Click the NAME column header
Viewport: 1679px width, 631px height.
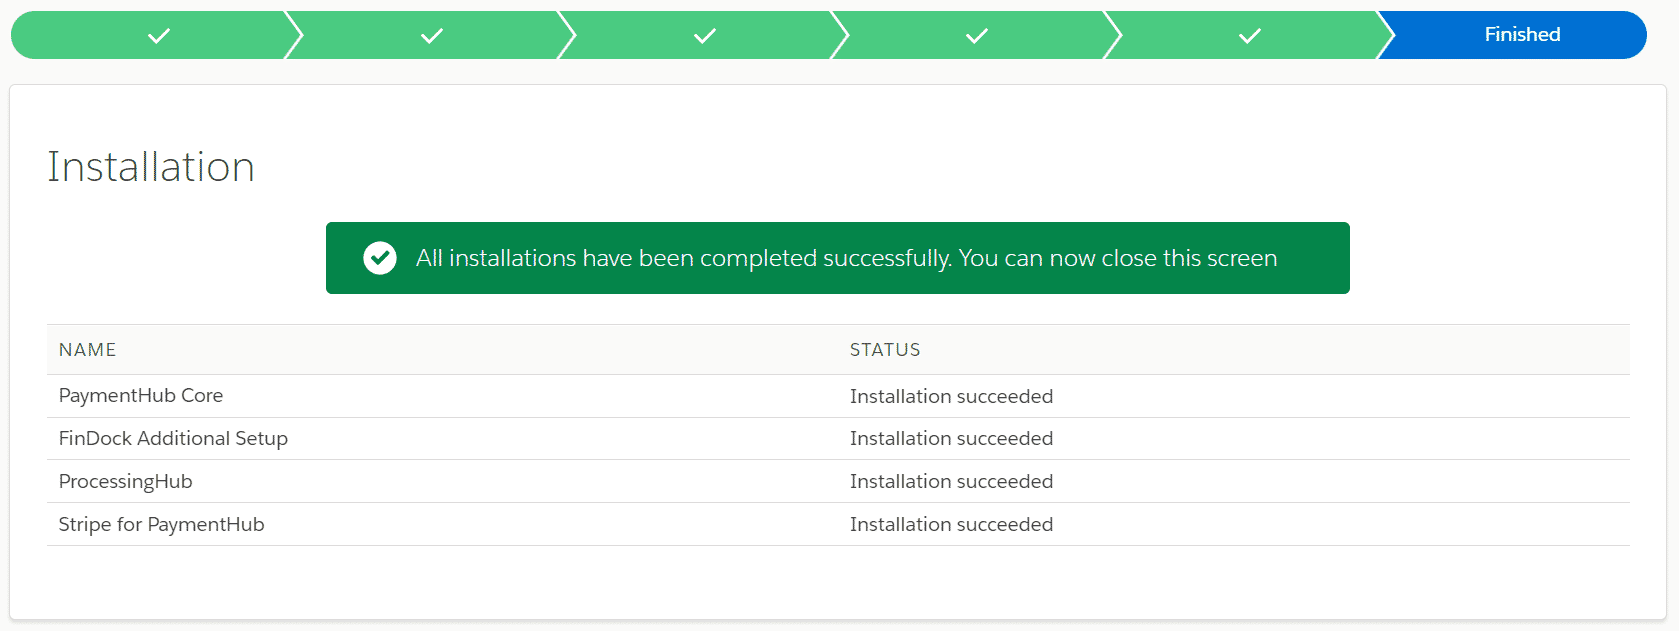coord(87,349)
